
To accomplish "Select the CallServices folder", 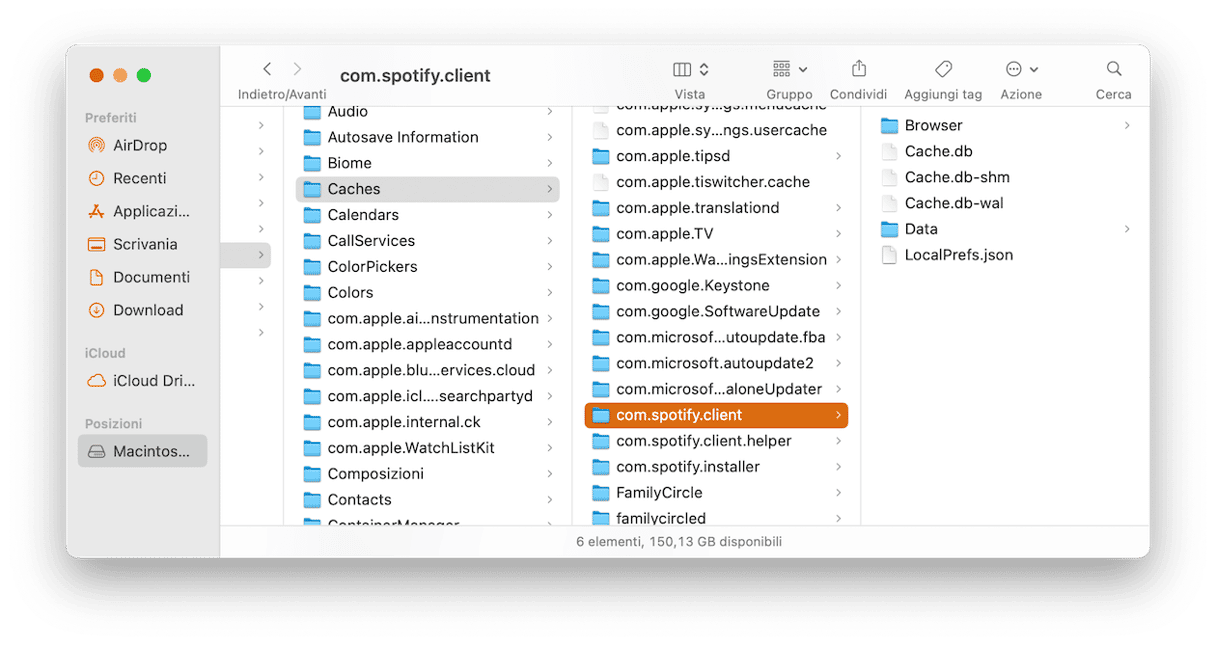I will [x=427, y=241].
